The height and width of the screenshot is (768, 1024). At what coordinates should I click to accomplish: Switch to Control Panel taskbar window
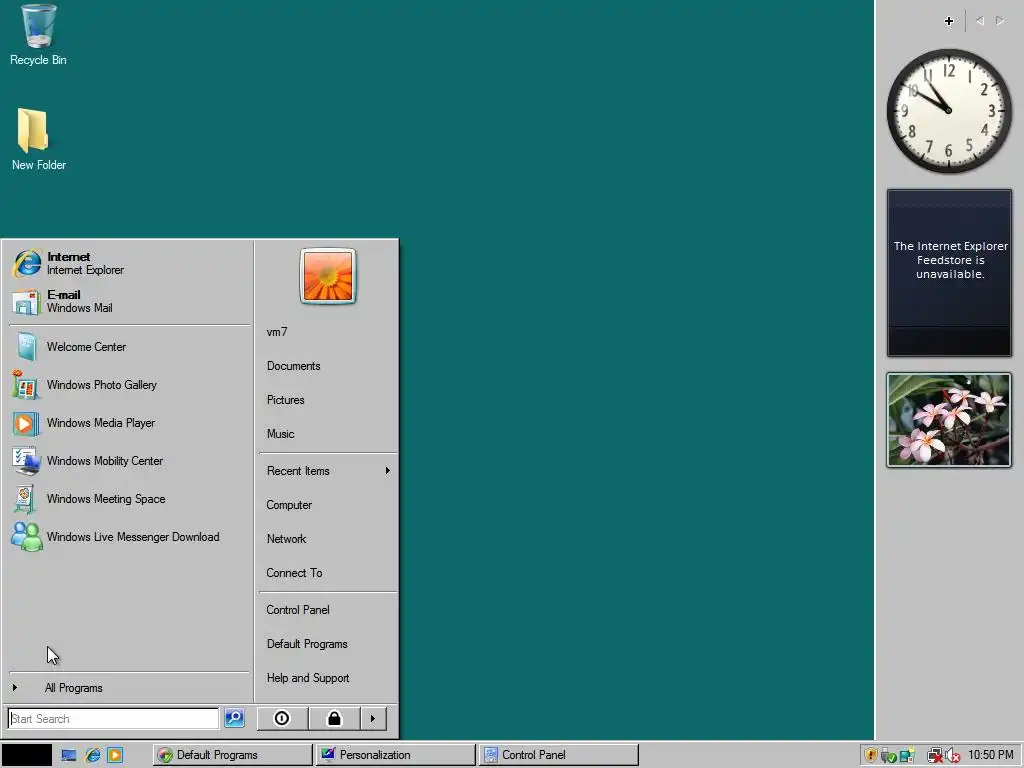(558, 755)
